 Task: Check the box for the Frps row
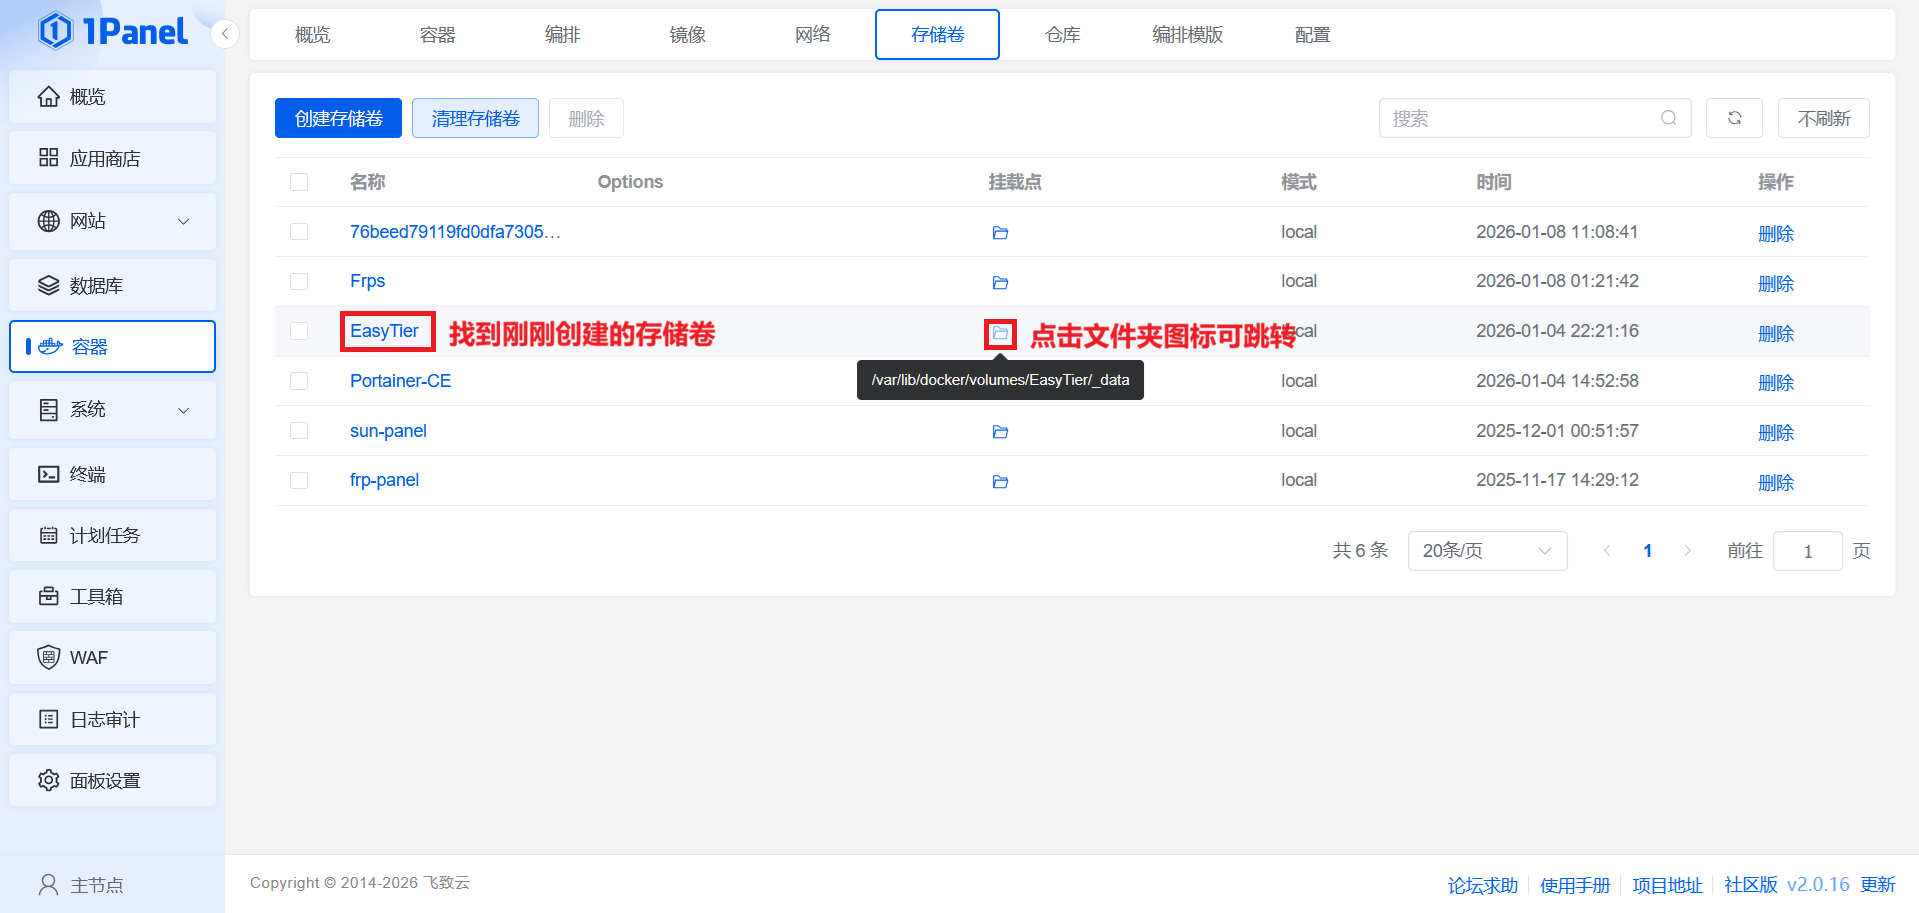[x=299, y=282]
